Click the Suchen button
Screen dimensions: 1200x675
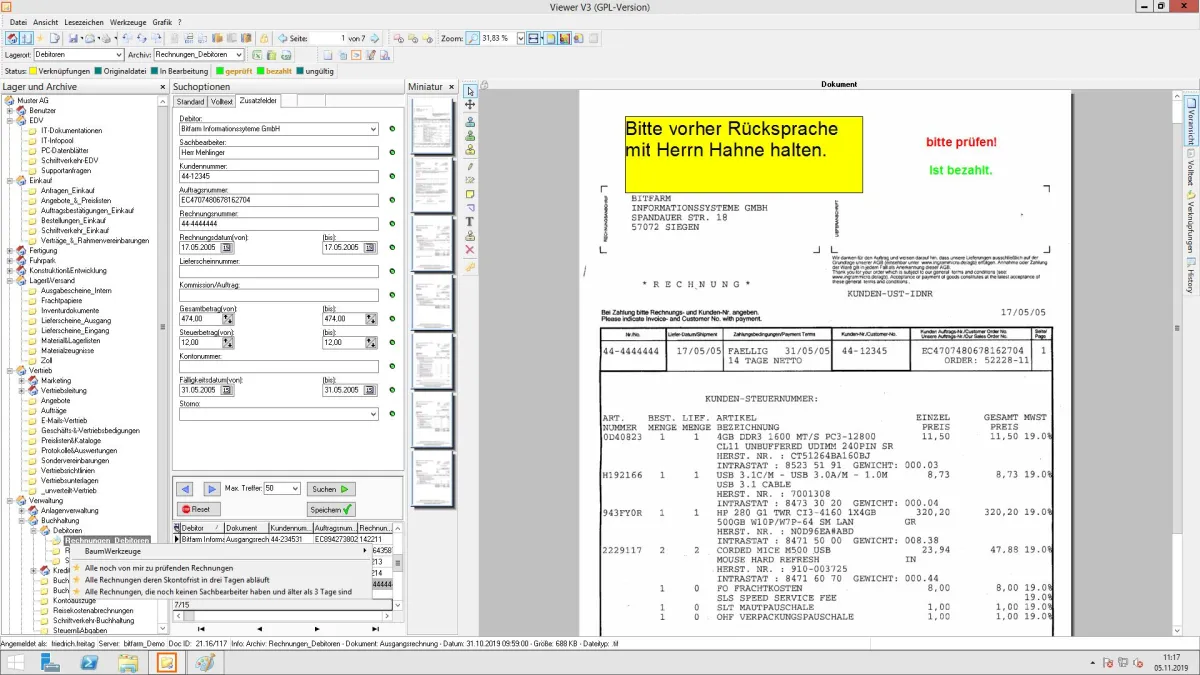tap(331, 489)
